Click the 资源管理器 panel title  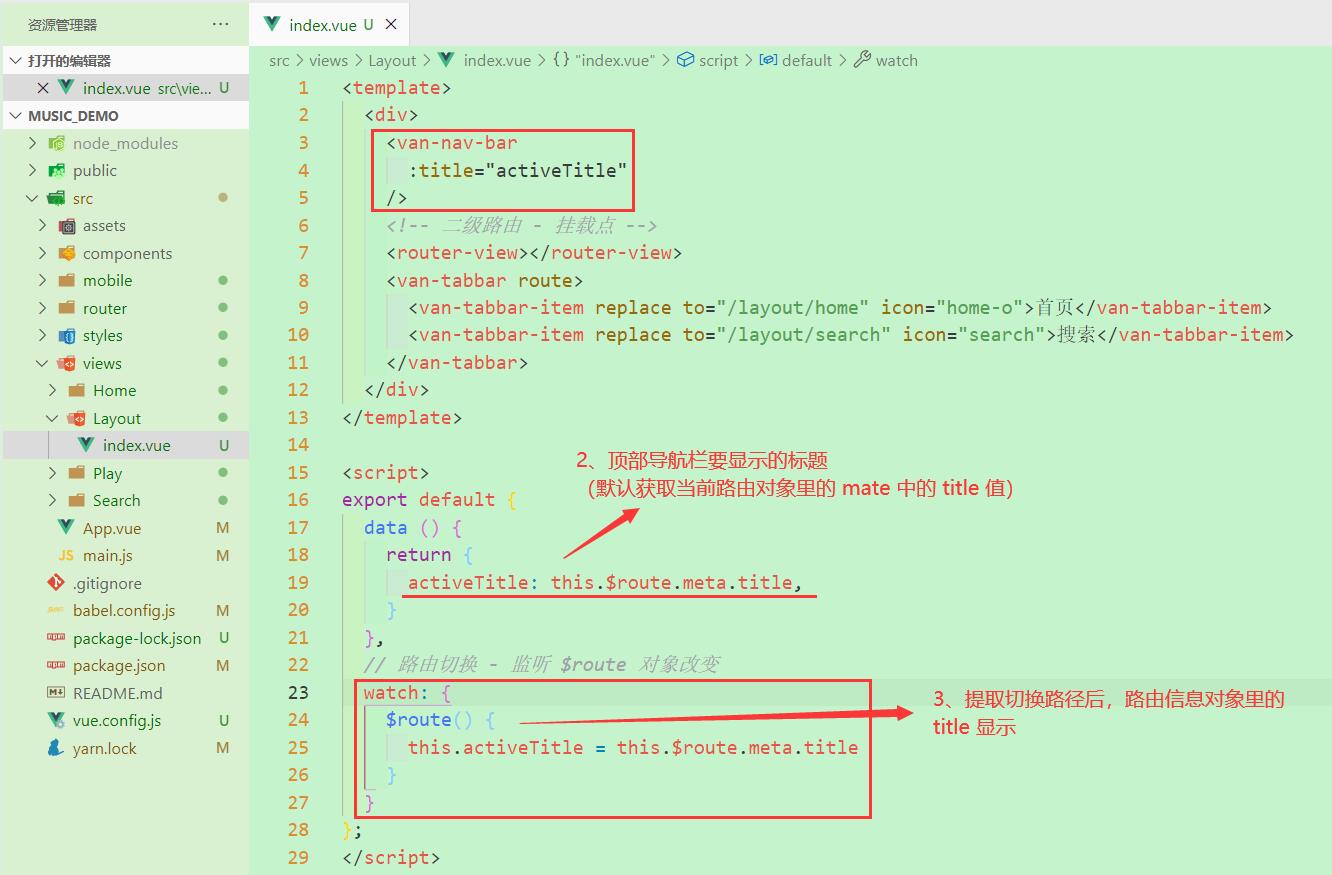point(63,25)
